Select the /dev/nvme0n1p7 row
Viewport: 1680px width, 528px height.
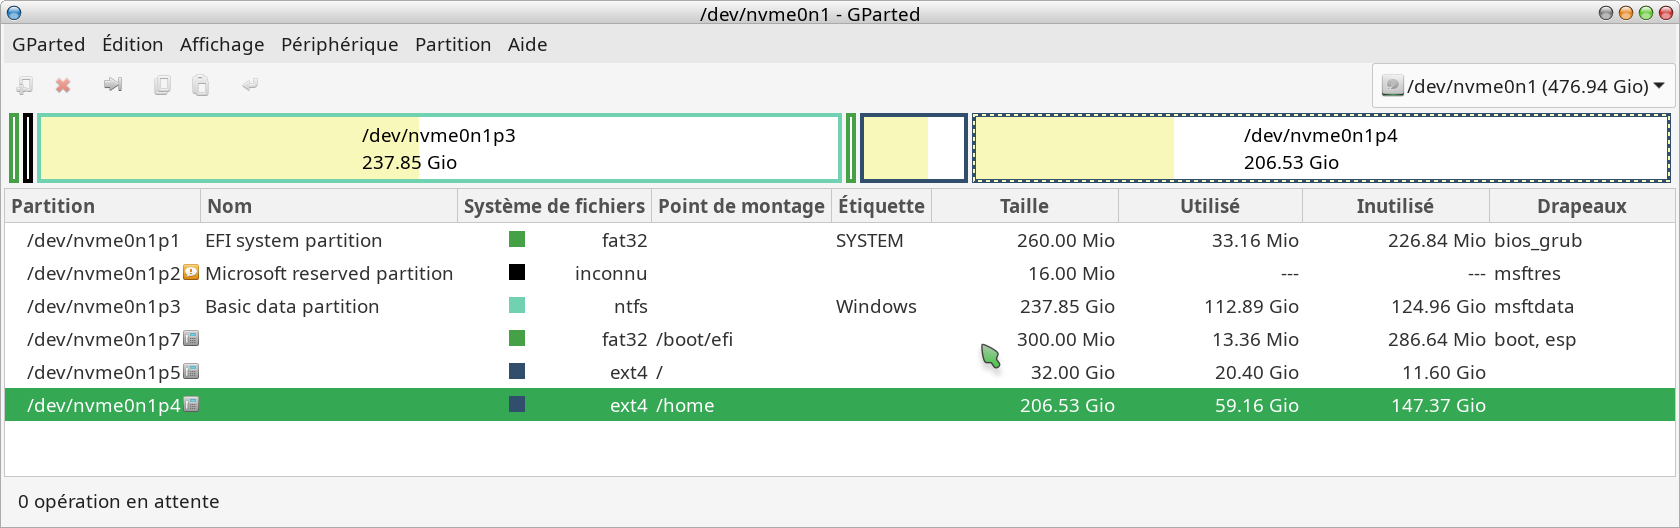point(840,339)
